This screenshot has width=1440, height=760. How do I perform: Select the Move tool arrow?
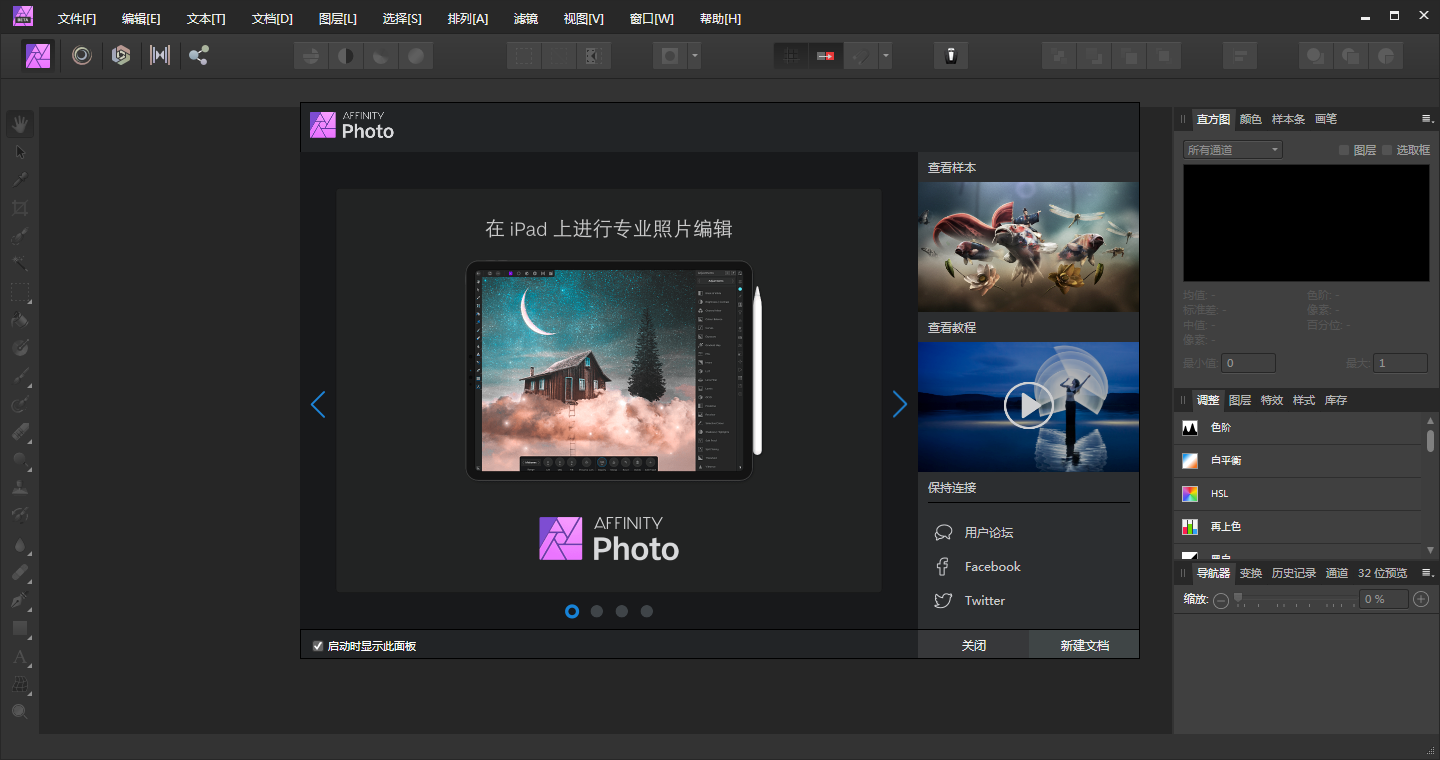click(x=20, y=152)
